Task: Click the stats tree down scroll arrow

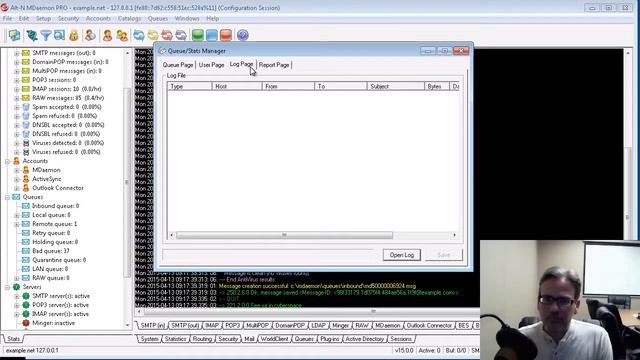Action: pyautogui.click(x=127, y=325)
